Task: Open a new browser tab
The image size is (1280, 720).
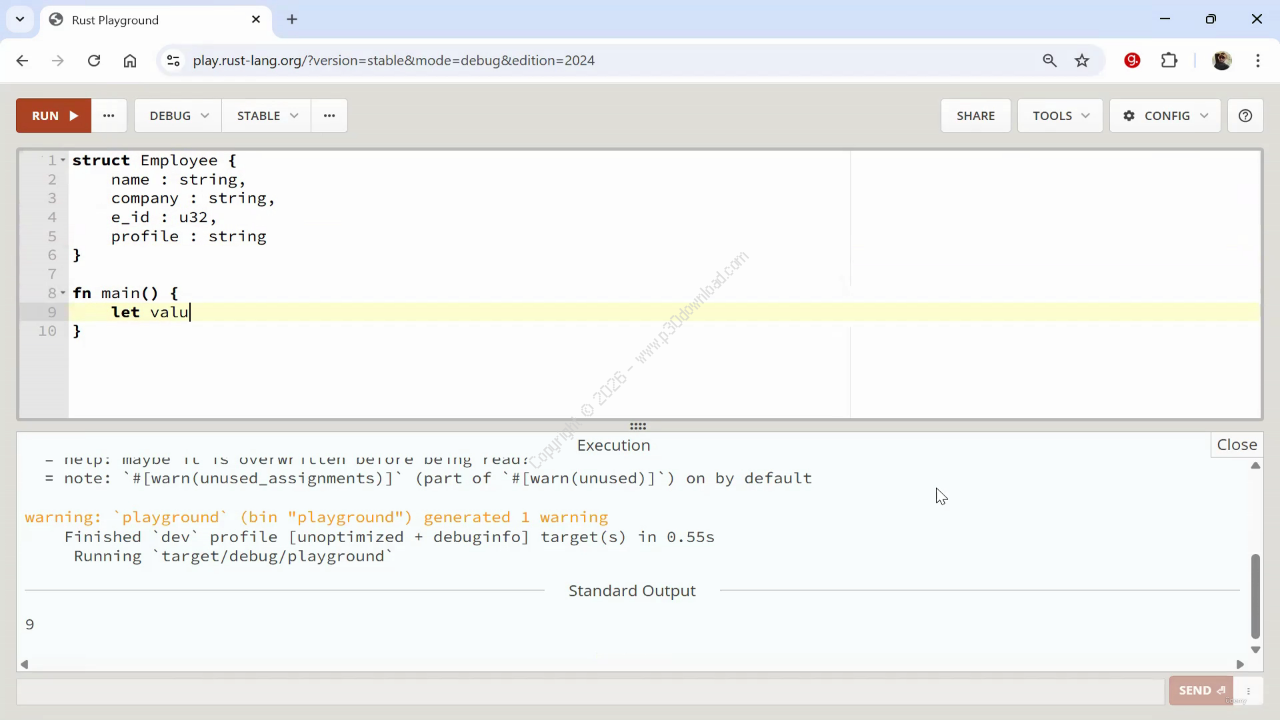Action: click(292, 19)
